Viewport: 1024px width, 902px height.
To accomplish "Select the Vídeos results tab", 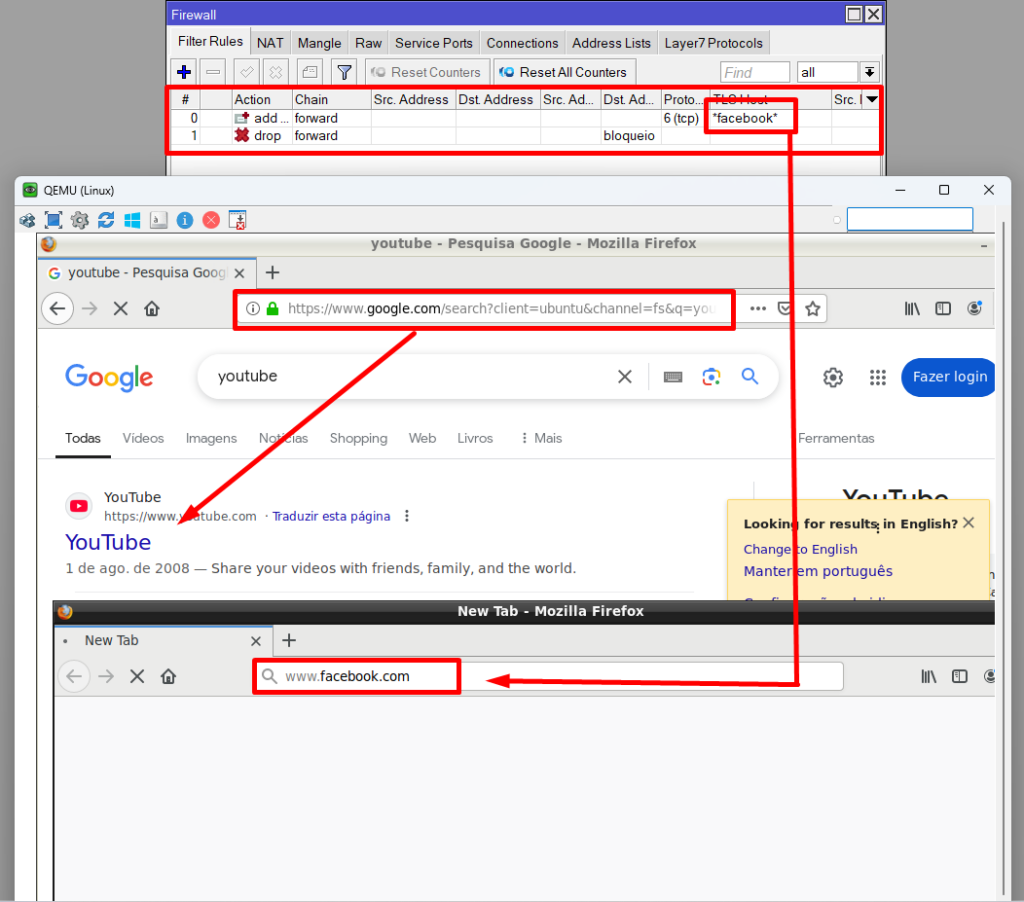I will pyautogui.click(x=143, y=438).
